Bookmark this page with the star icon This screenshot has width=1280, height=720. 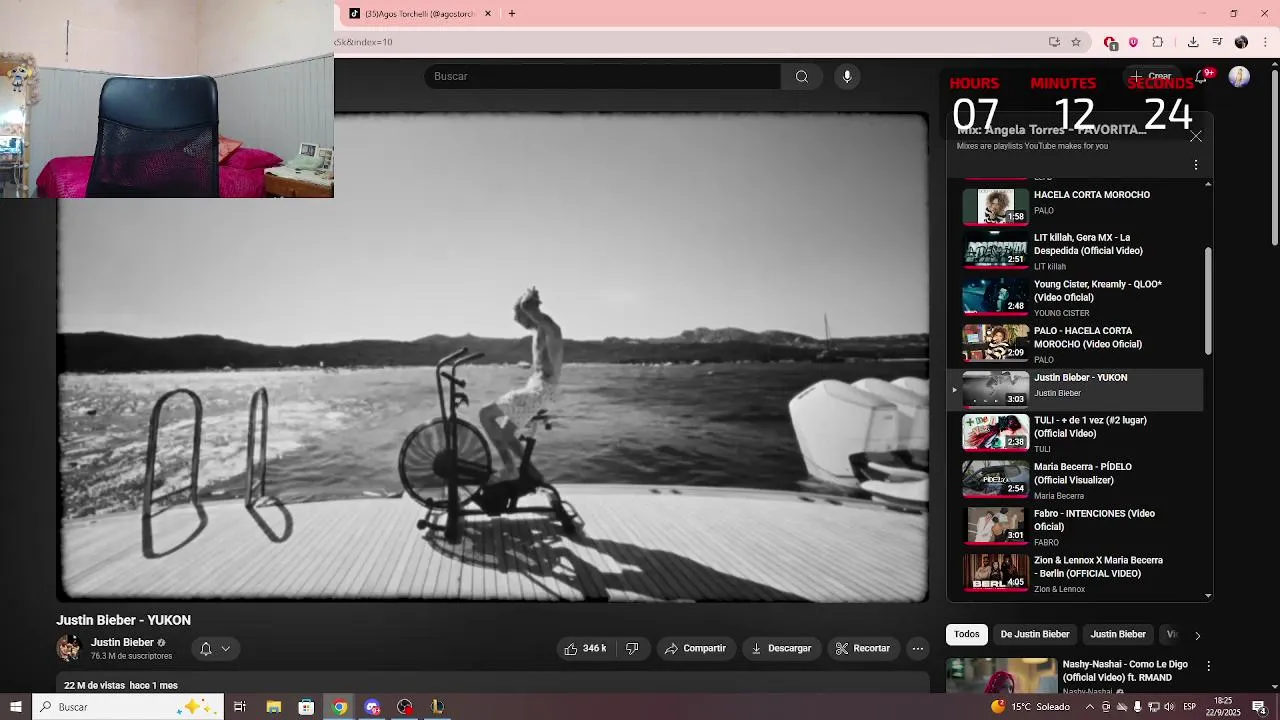pos(1076,42)
